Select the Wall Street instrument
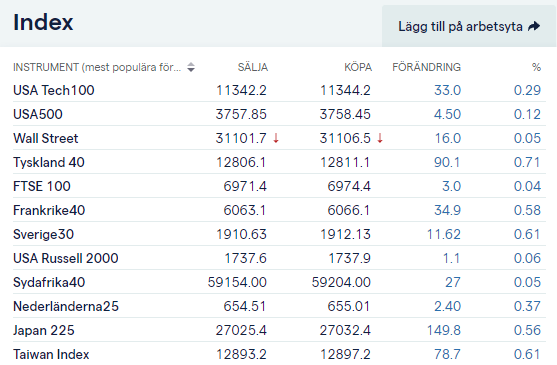This screenshot has width=557, height=365. tap(45, 138)
